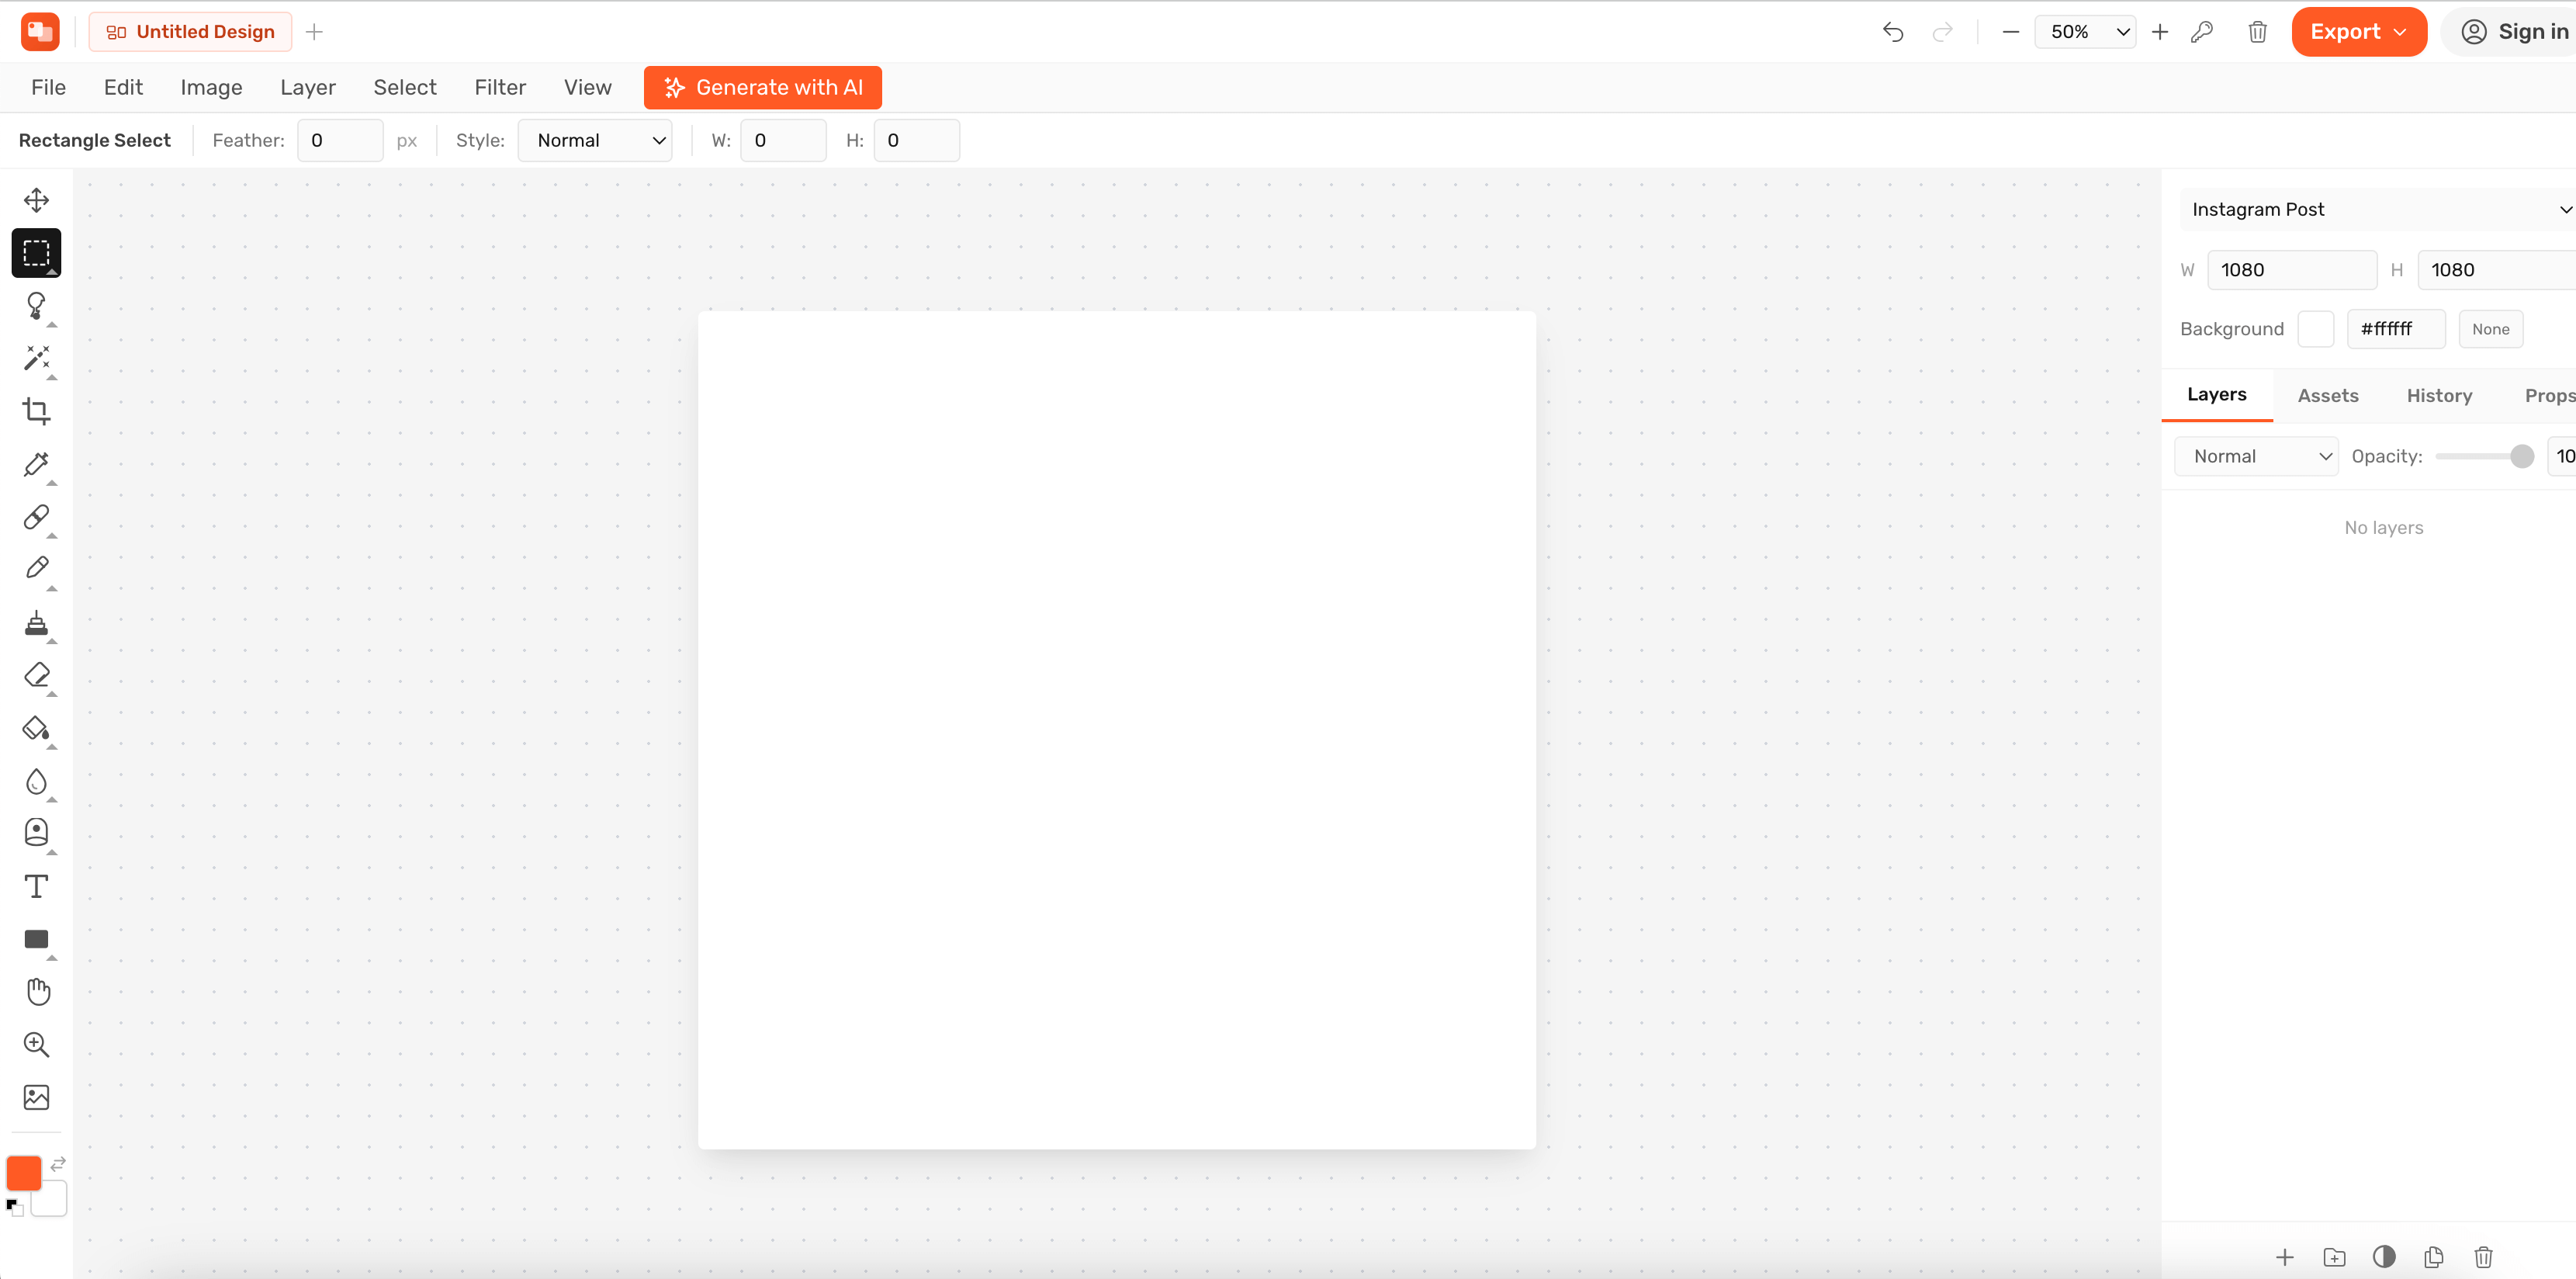Select the Eyedropper tool

[36, 464]
